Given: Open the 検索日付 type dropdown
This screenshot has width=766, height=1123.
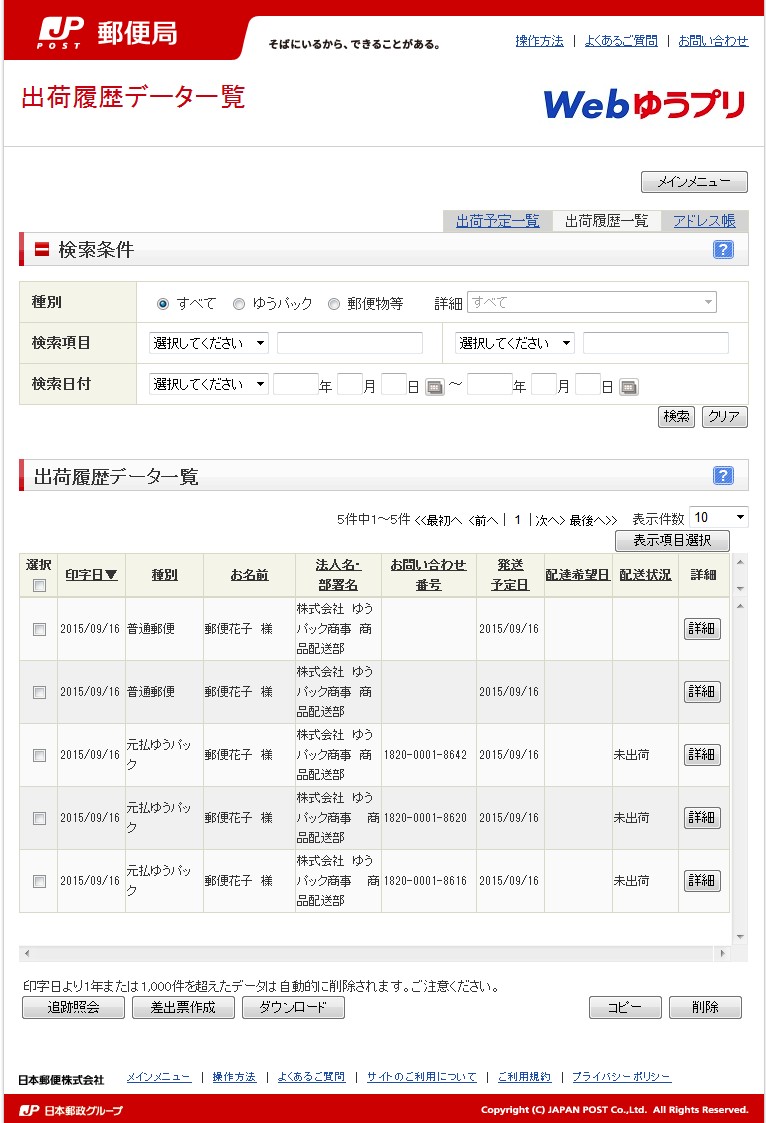Looking at the screenshot, I should [209, 384].
